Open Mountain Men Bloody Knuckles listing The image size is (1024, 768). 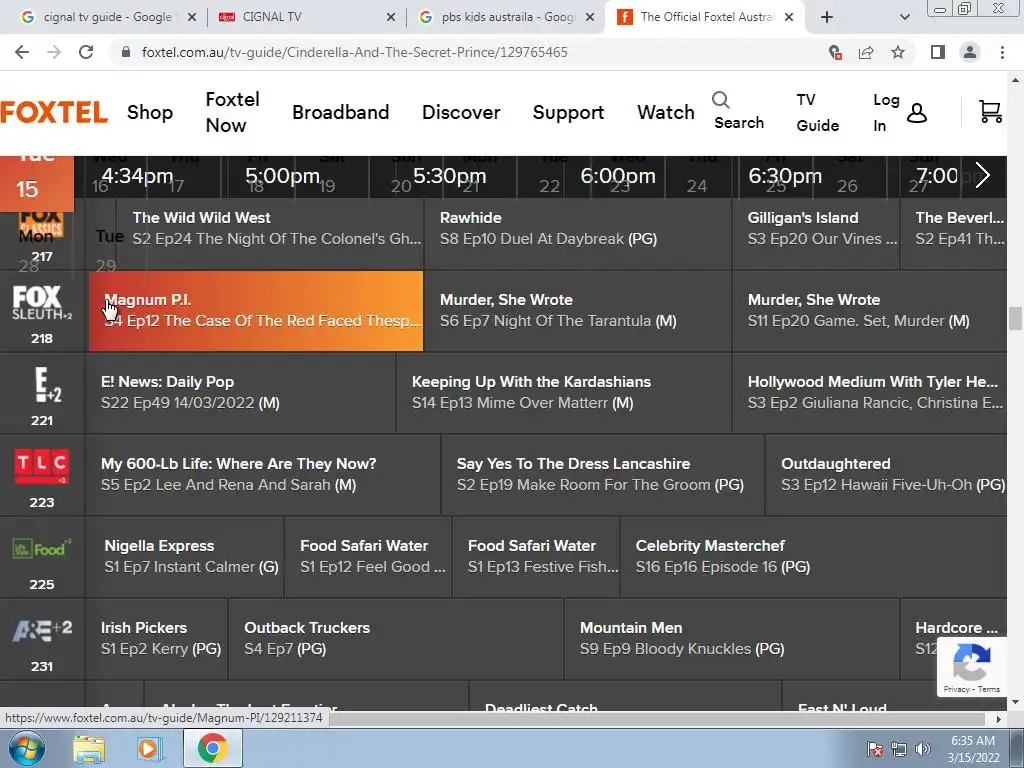(732, 639)
